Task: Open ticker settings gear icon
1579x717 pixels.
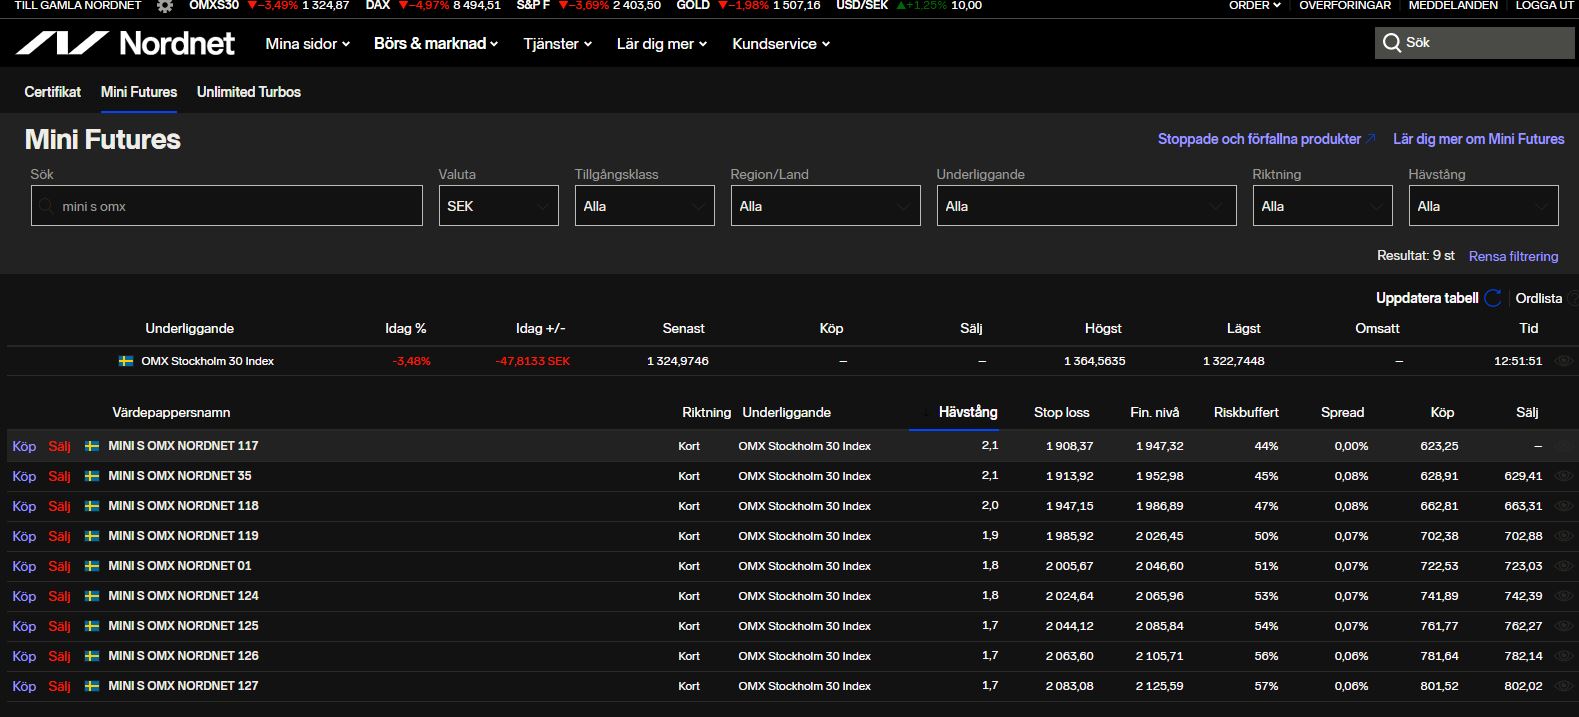Action: [x=165, y=6]
